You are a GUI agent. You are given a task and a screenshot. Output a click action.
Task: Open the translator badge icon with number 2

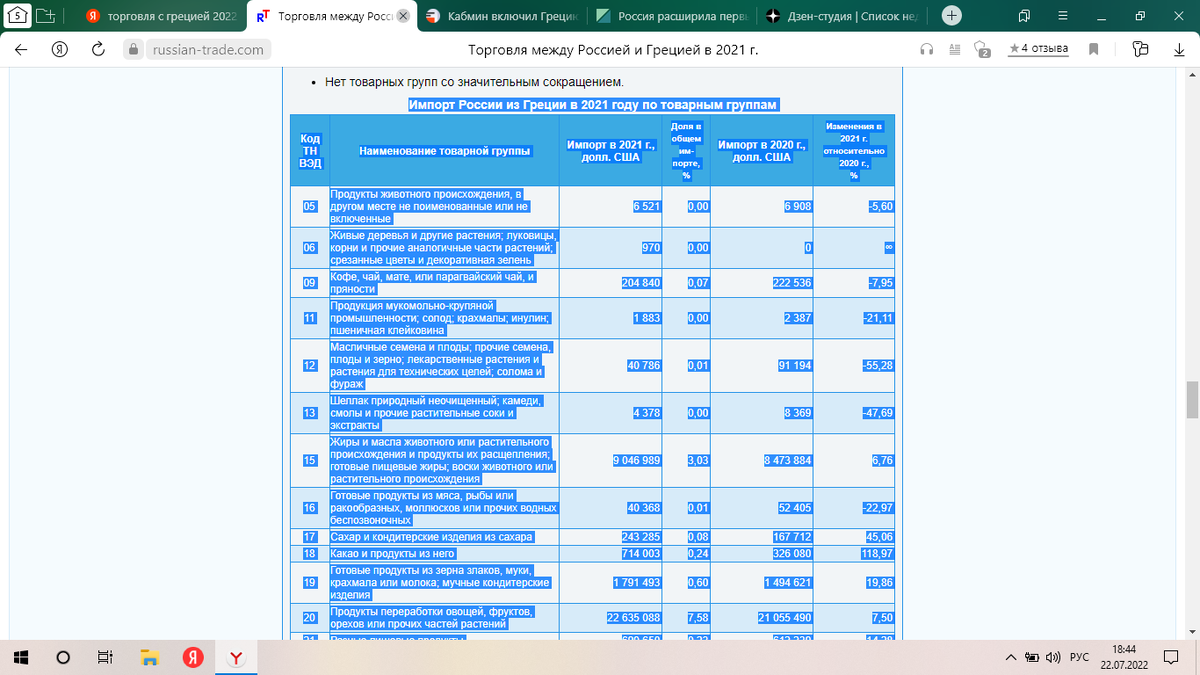982,49
